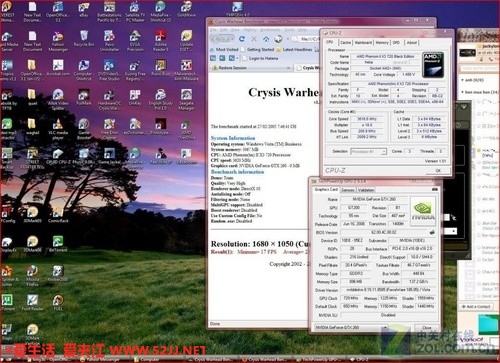500x363 pixels.
Task: Collapse first contact group in Yahoo Messenger
Action: (462, 80)
